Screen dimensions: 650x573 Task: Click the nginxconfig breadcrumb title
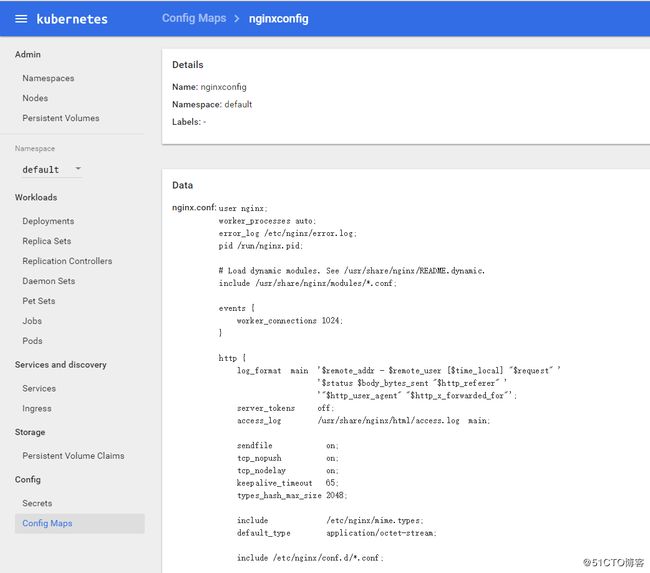click(279, 19)
